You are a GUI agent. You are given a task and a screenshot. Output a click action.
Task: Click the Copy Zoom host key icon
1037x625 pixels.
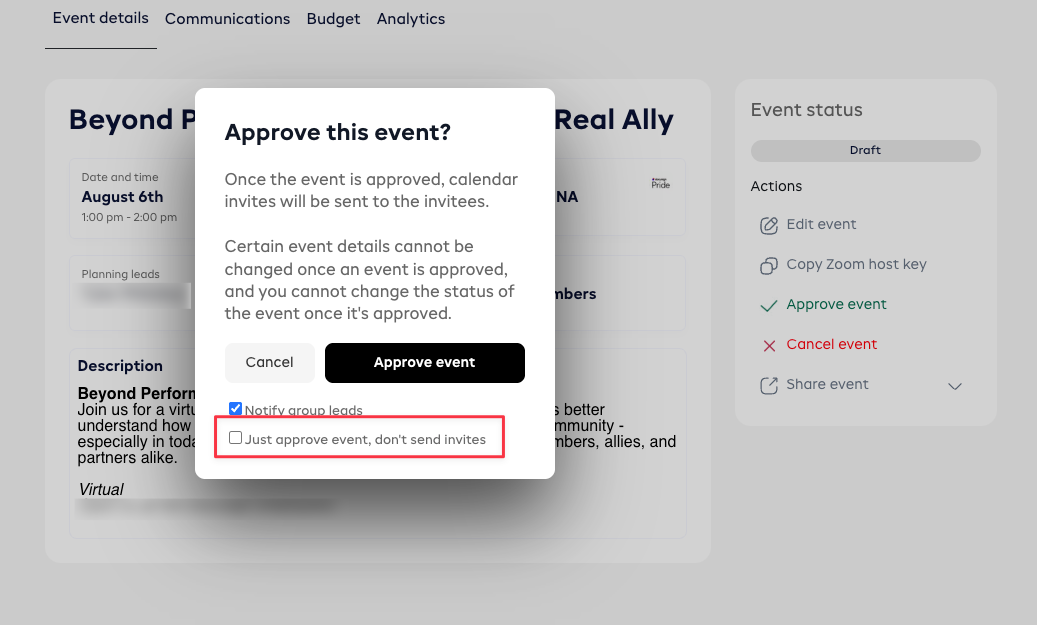[769, 265]
